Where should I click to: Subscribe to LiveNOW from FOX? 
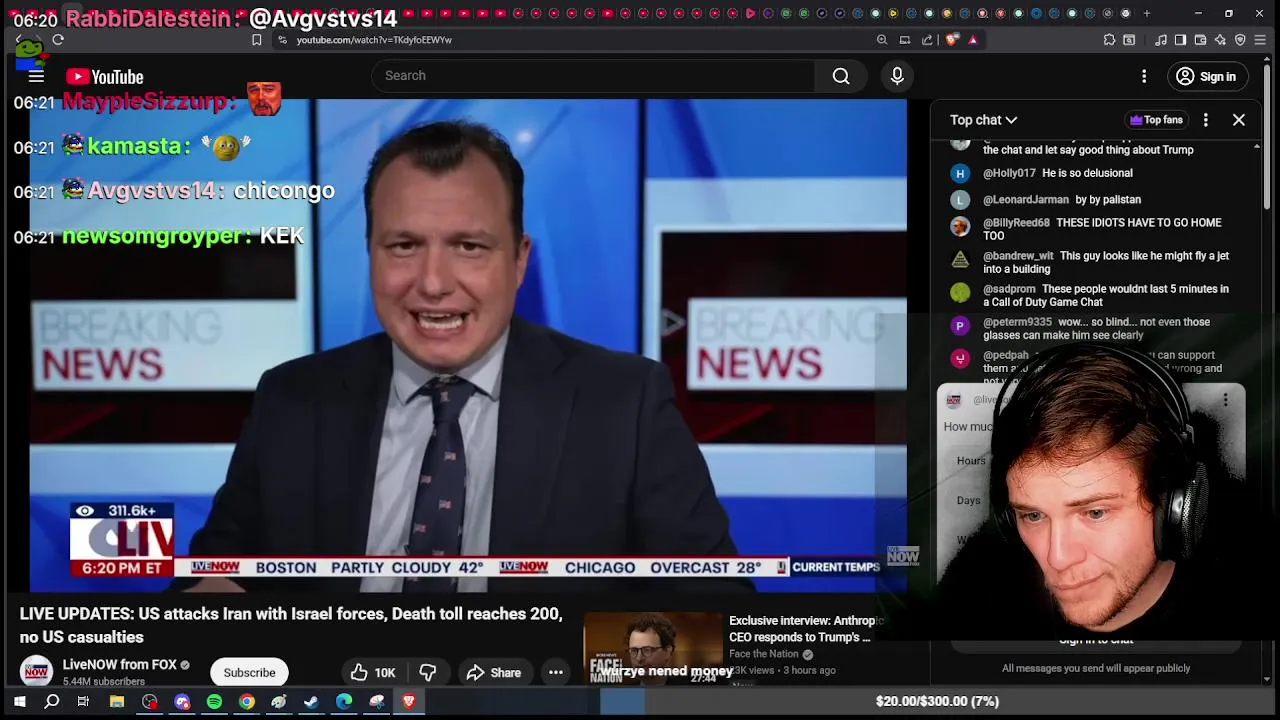pos(249,673)
